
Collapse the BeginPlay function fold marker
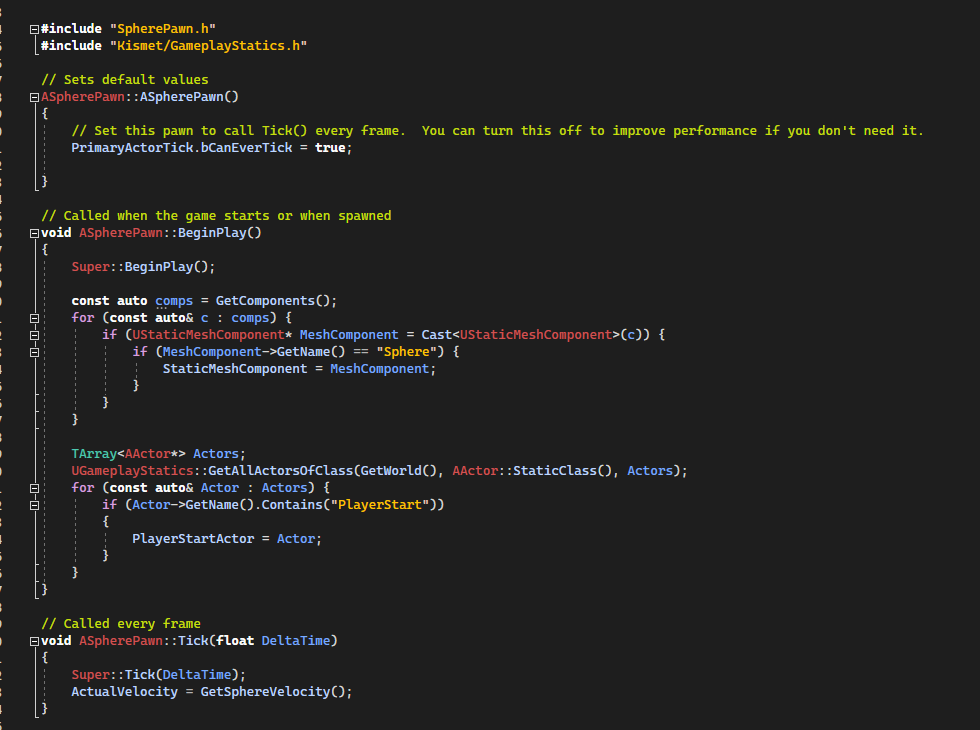34,234
